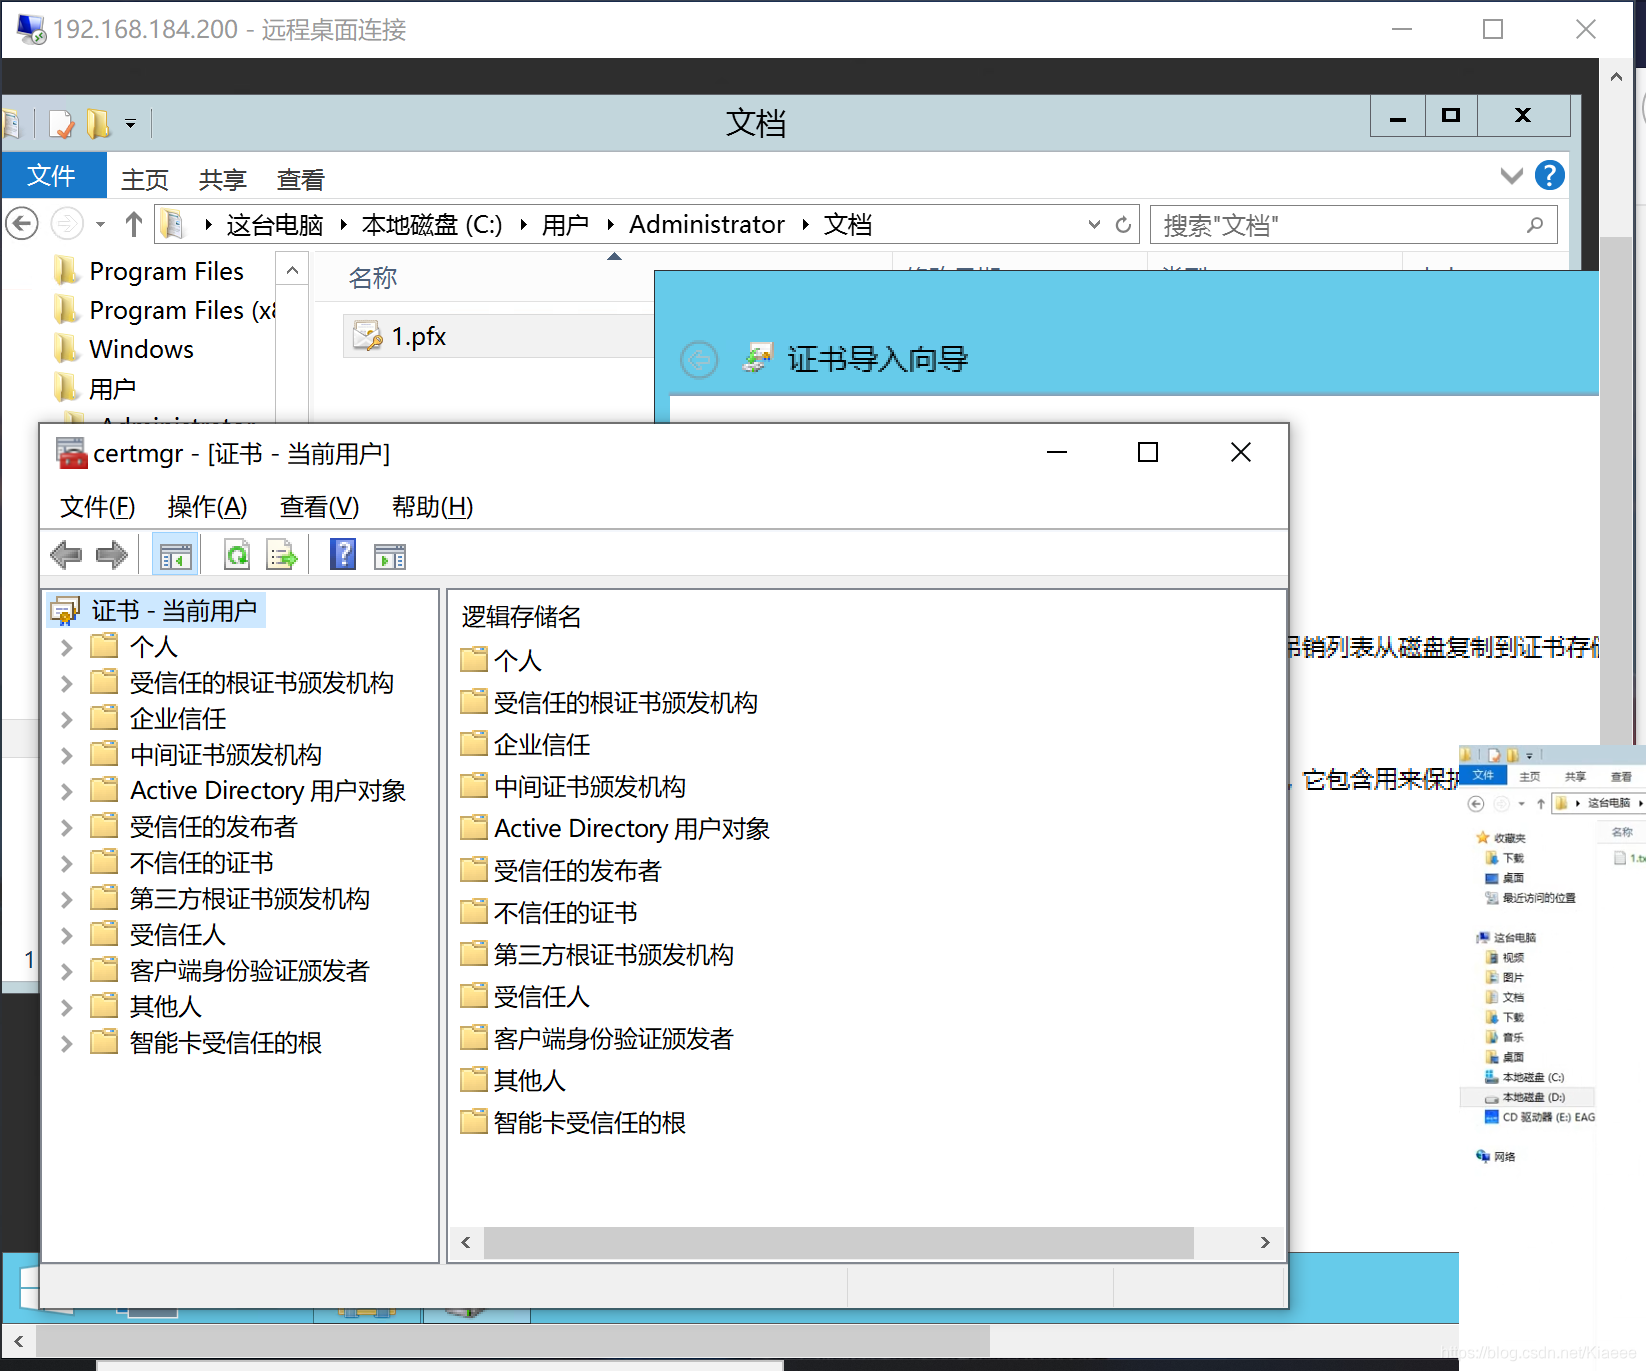Click the certmgr forward arrow icon
The image size is (1646, 1371).
tap(111, 554)
